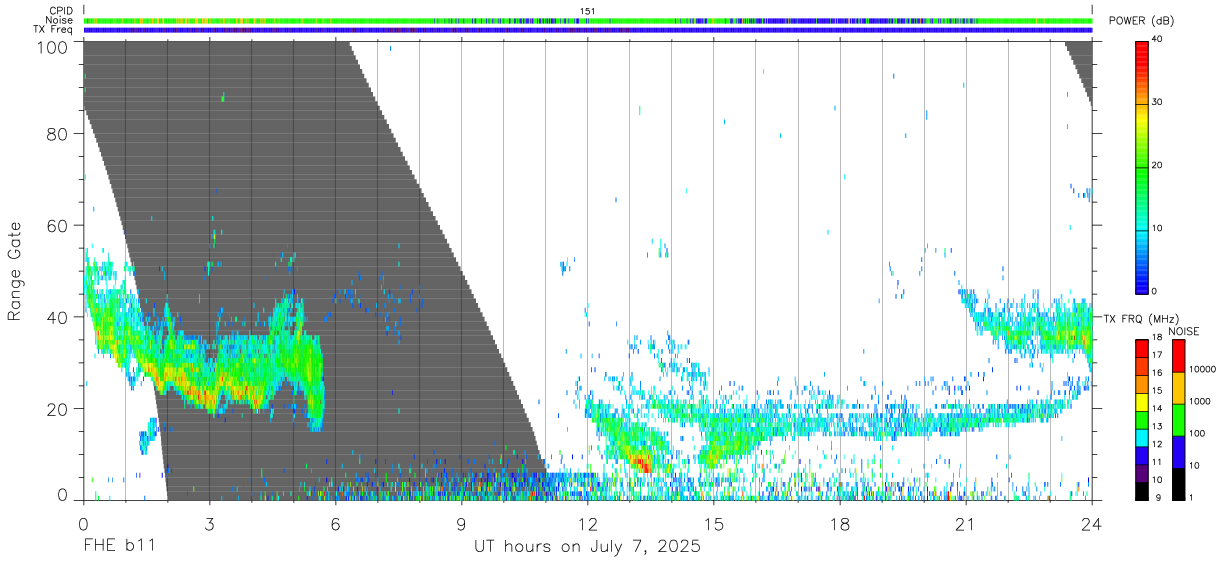Screen dimensions: 1228x567
Task: Click the 12 tick on UT hours axis
Action: 588,523
